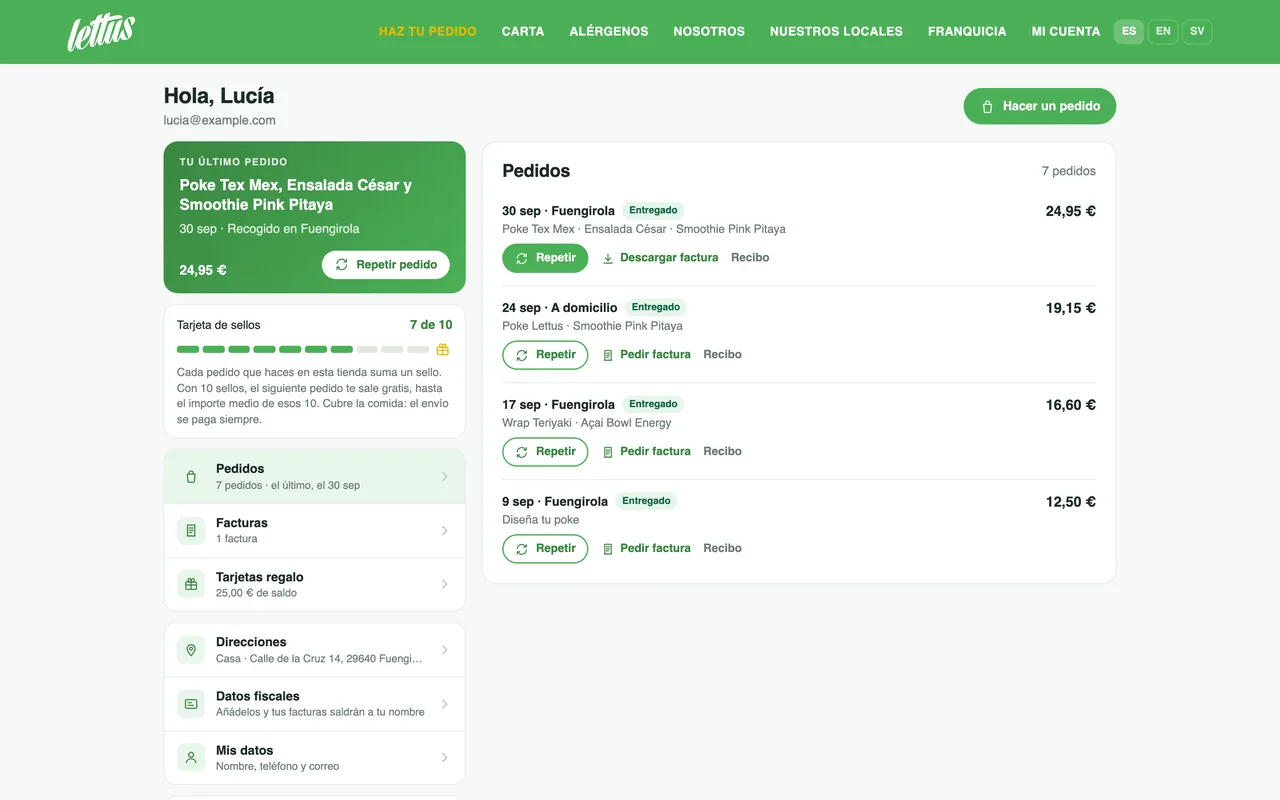1280x800 pixels.
Task: Click the bag icon in Hacer un pedido
Action: (x=987, y=107)
